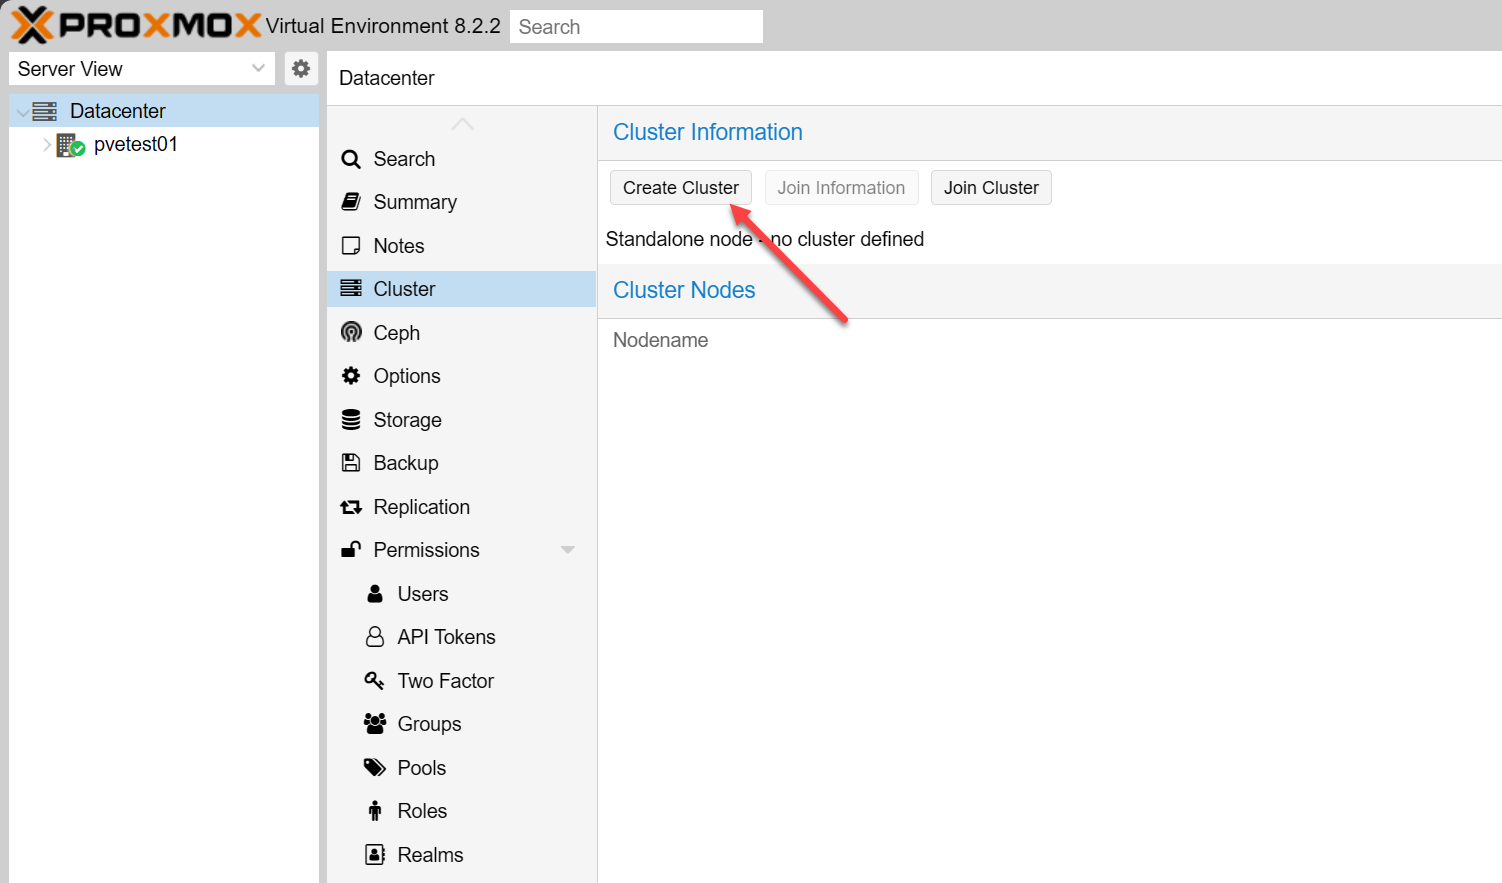Expand the pvetest01 node tree arrow
The width and height of the screenshot is (1502, 883).
point(47,145)
